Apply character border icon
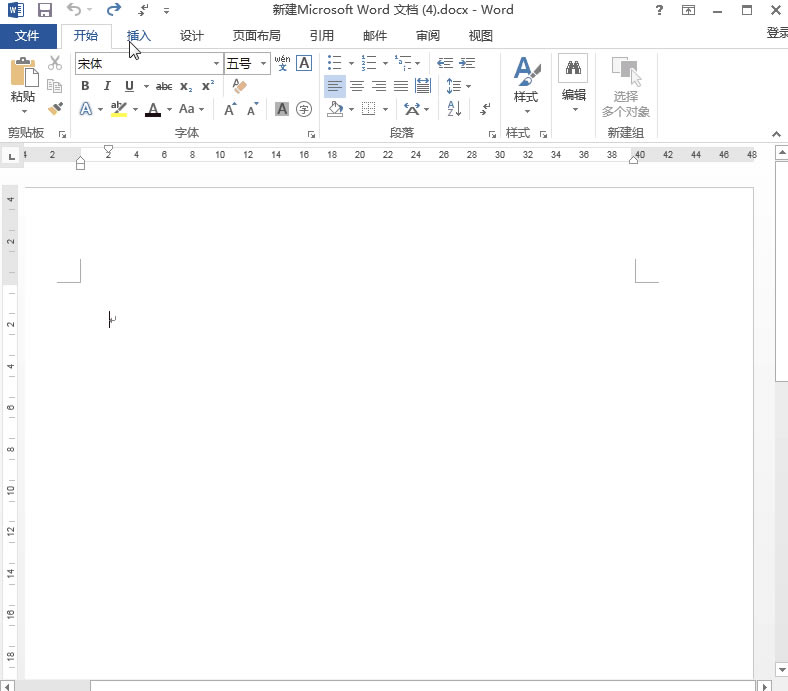This screenshot has height=691, width=788. [x=304, y=63]
